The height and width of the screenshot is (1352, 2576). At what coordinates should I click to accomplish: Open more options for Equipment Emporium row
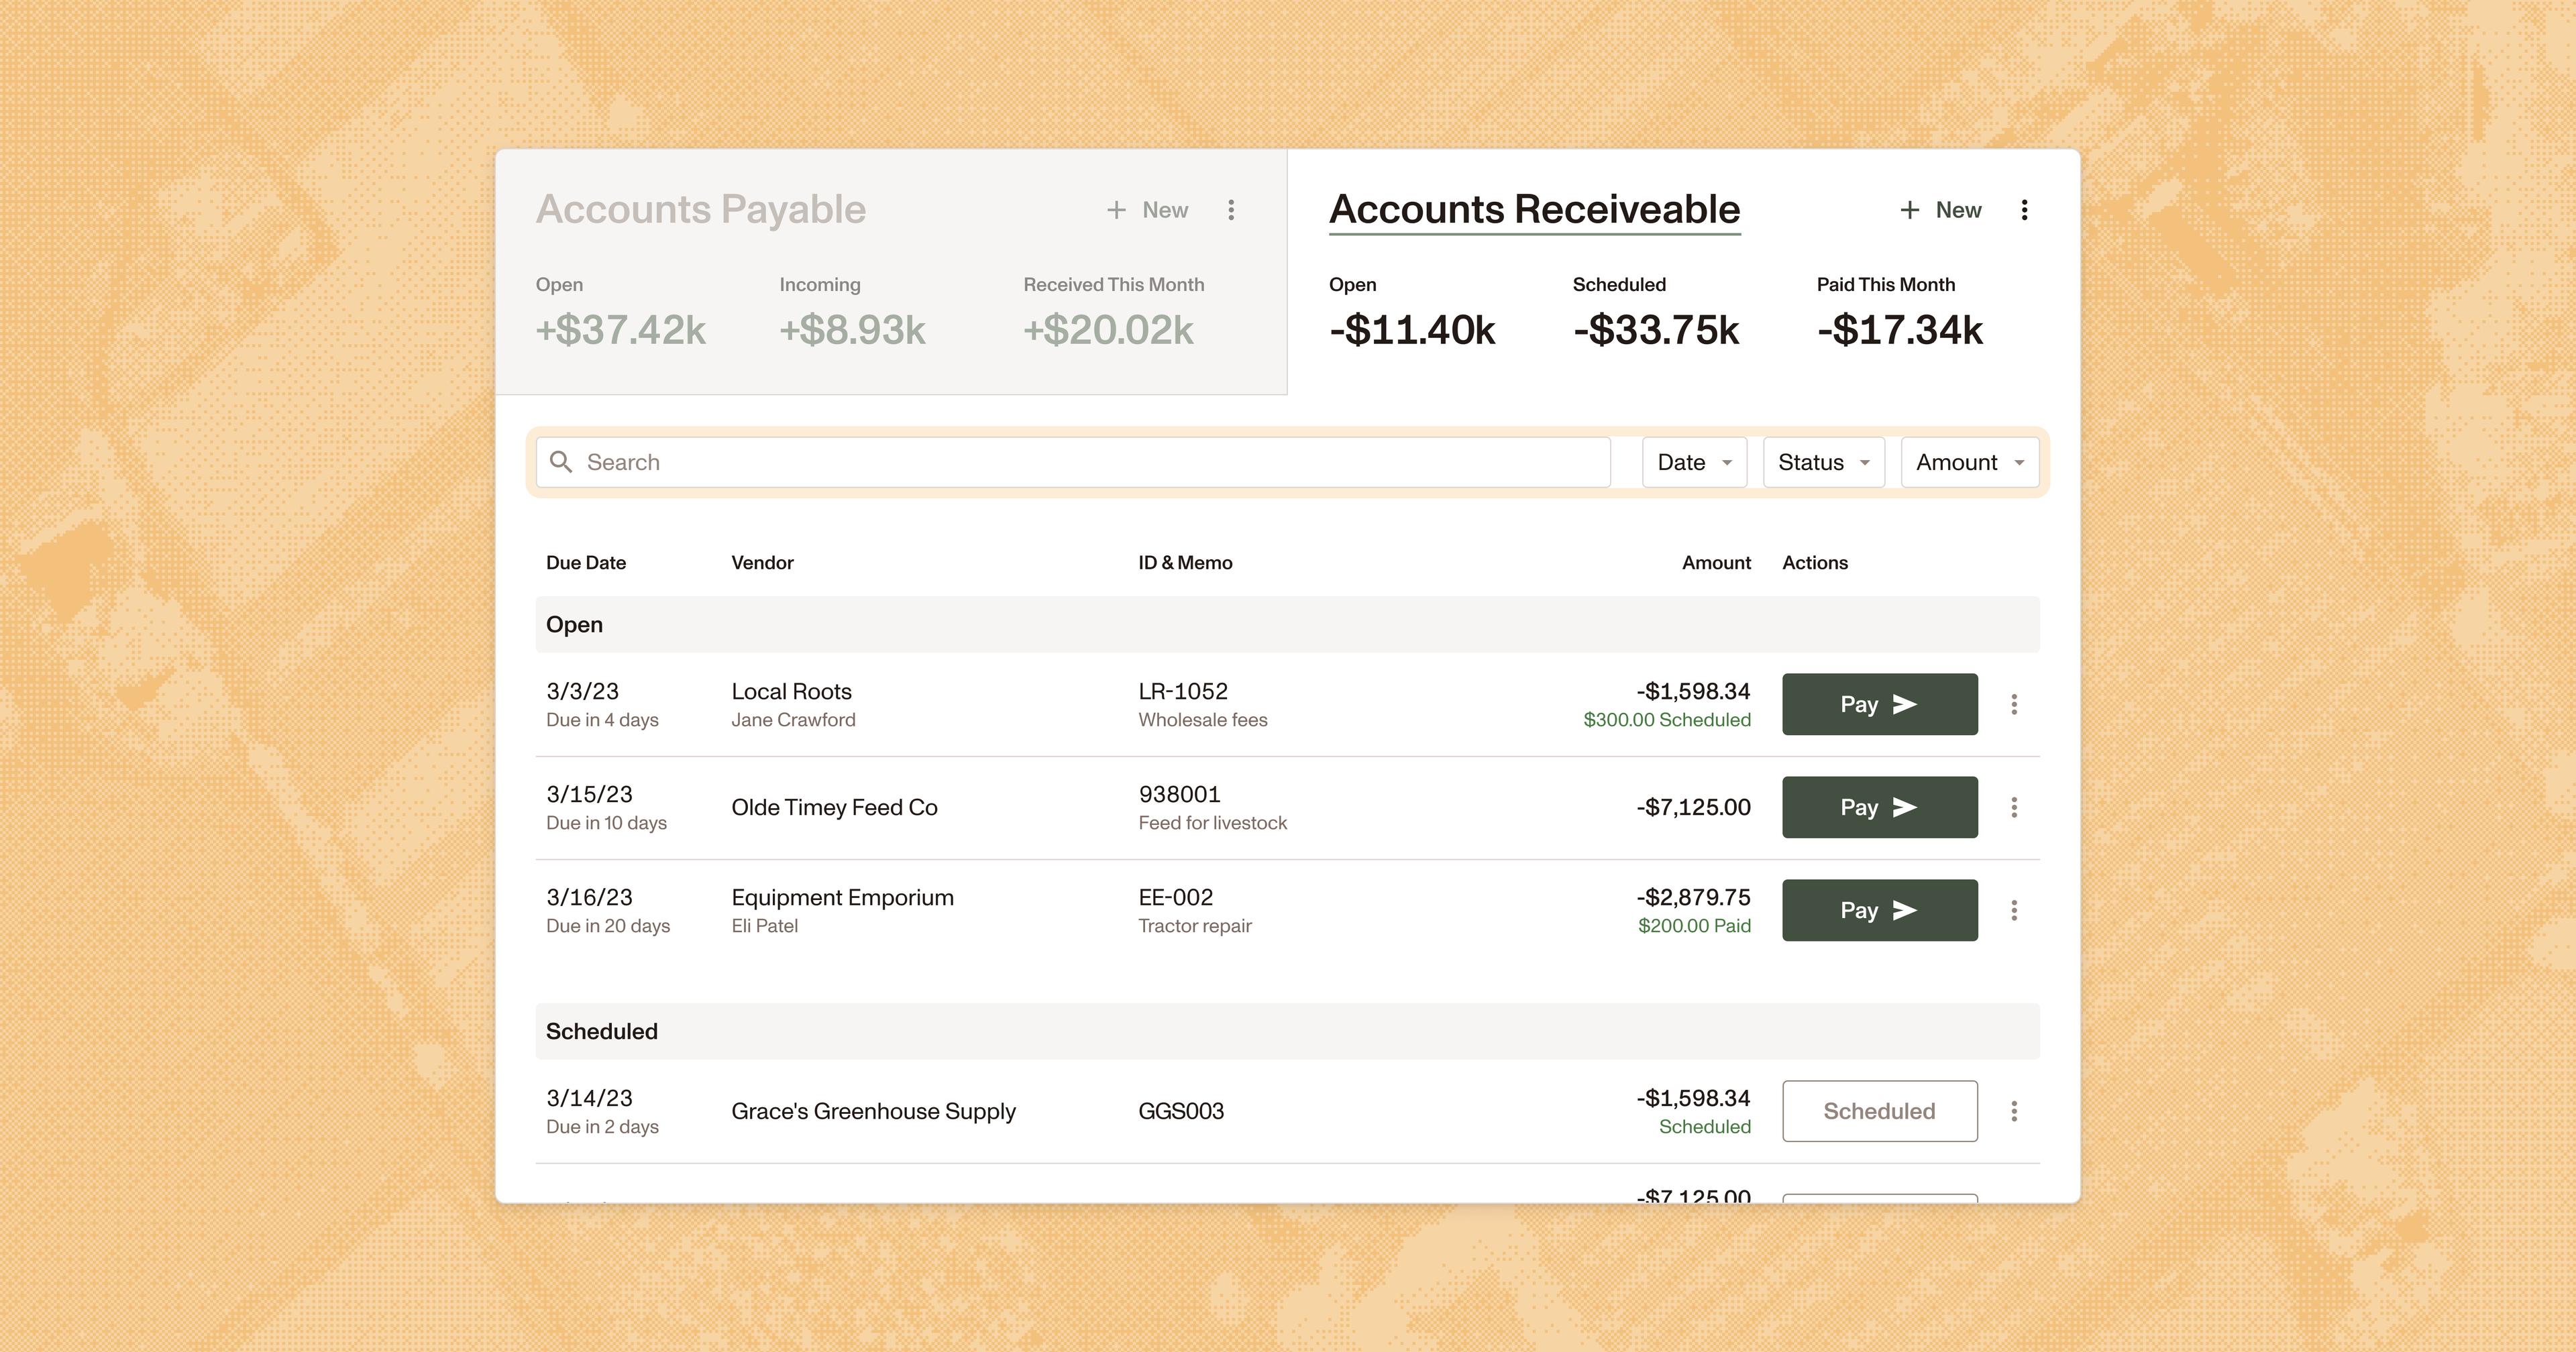click(x=2014, y=910)
